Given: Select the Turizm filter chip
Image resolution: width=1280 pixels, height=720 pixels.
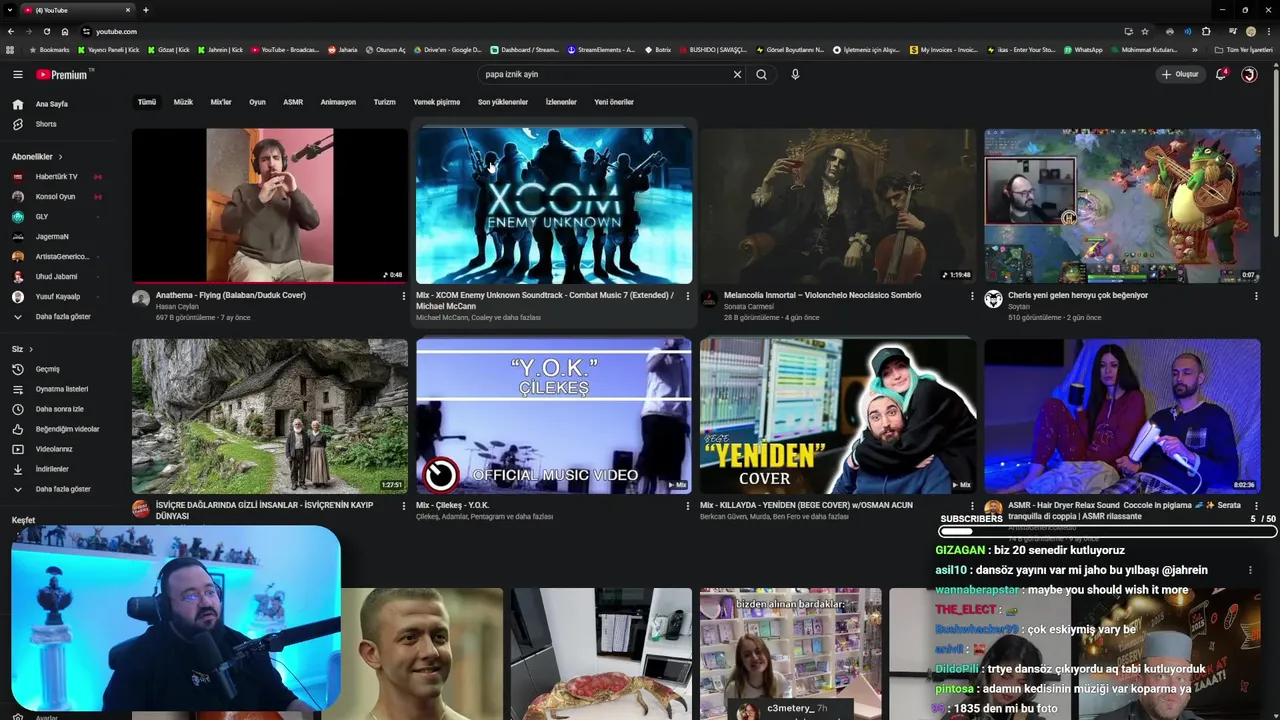Looking at the screenshot, I should tap(385, 102).
